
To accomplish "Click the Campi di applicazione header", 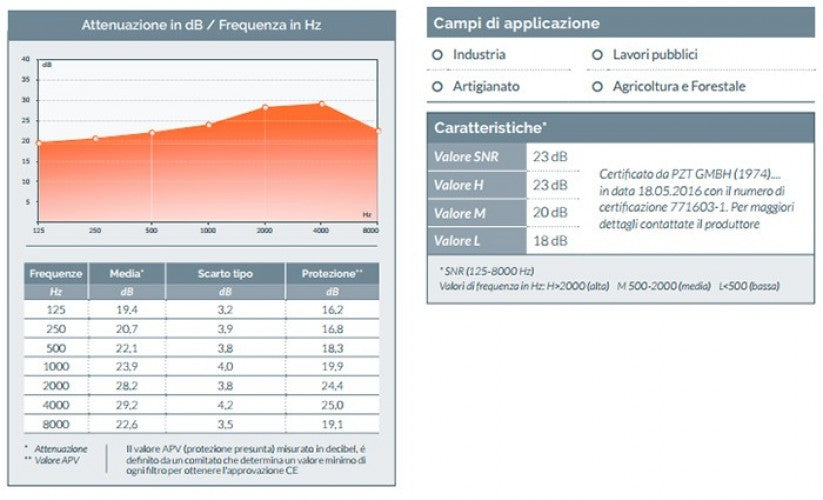I will click(517, 23).
